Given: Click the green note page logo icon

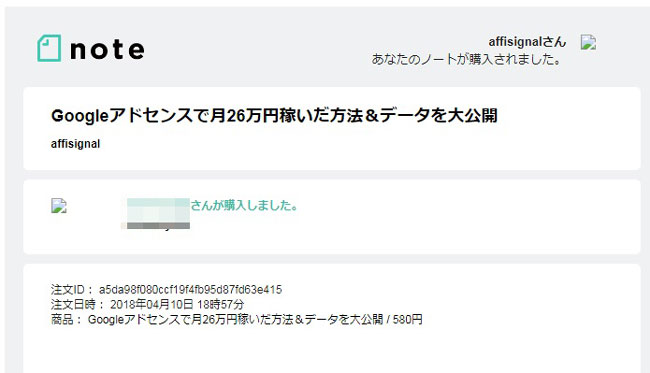Looking at the screenshot, I should pos(49,48).
